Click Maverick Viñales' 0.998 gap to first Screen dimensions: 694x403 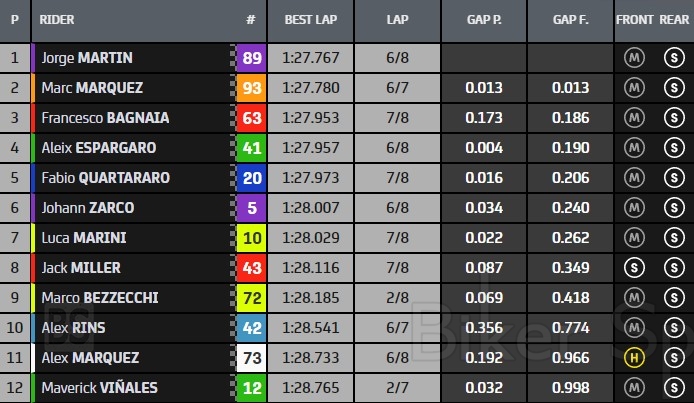[x=570, y=387]
